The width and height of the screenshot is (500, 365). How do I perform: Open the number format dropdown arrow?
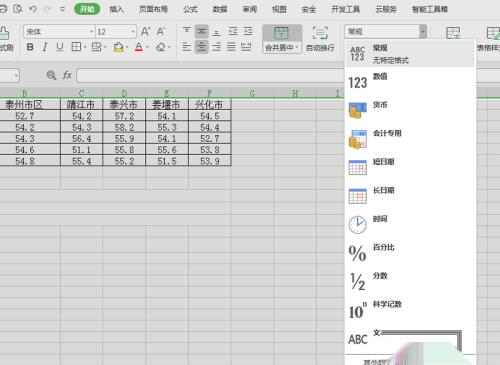[x=423, y=32]
